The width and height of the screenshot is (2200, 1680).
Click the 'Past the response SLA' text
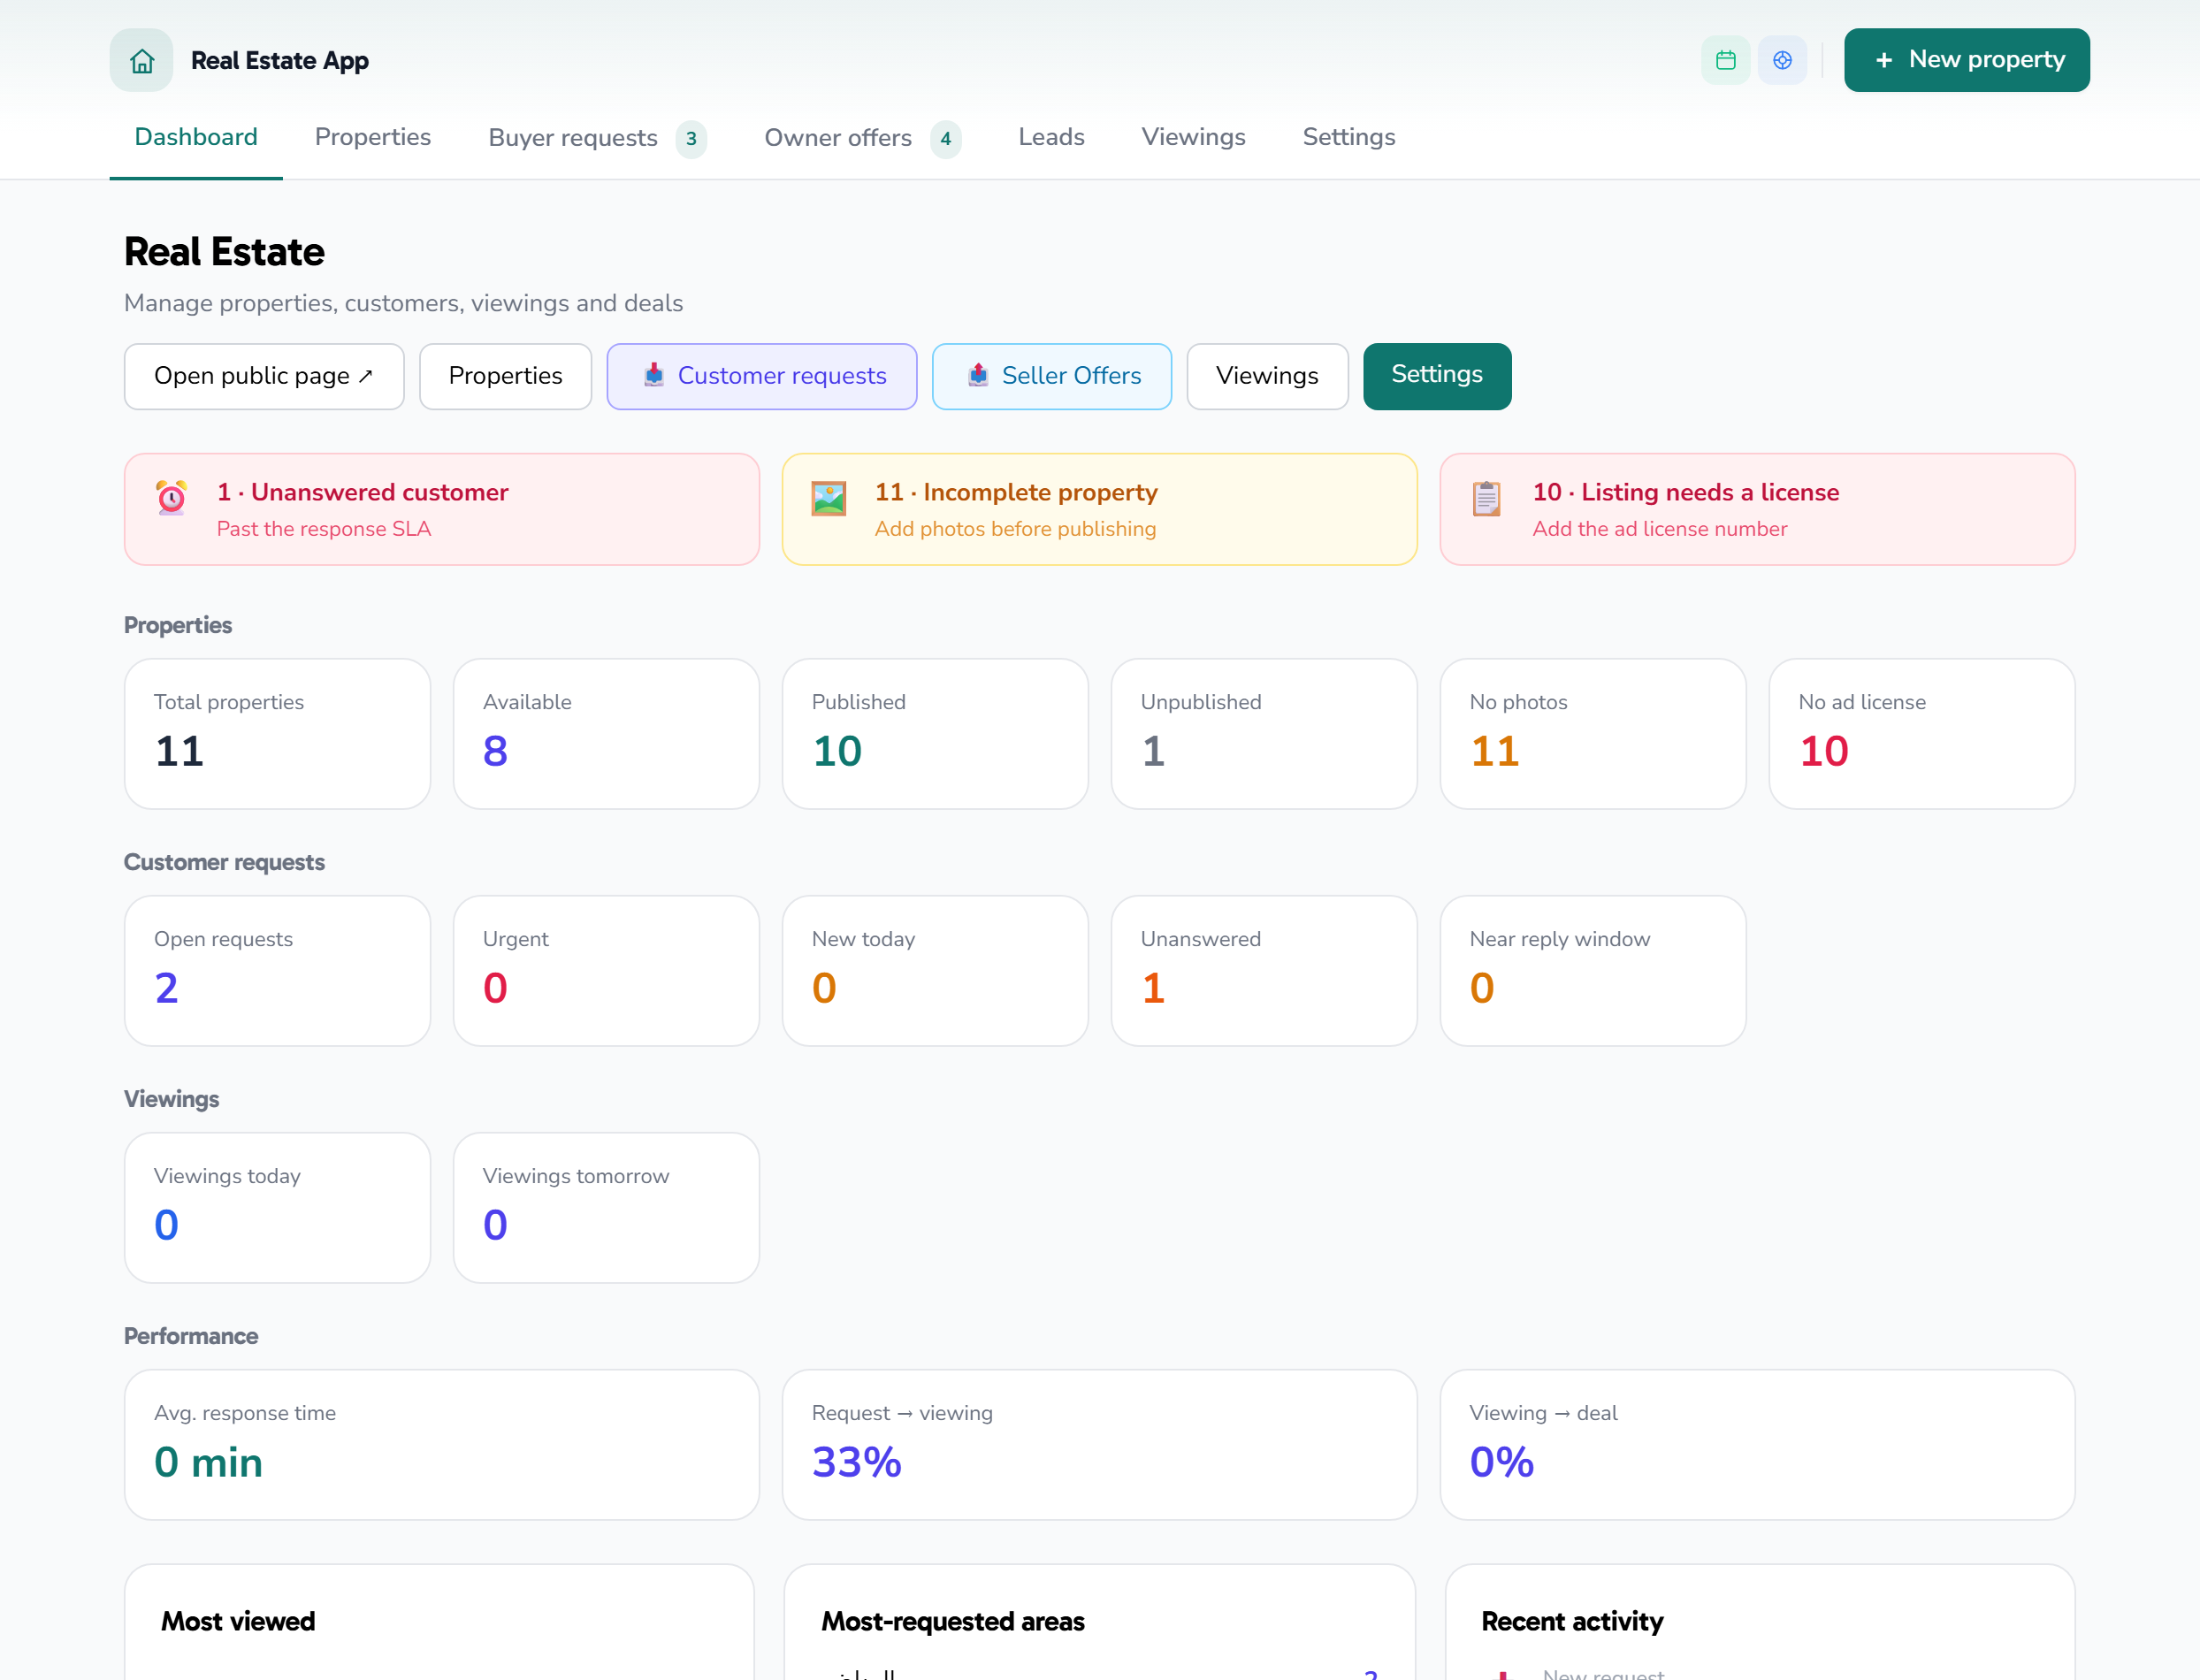point(324,529)
